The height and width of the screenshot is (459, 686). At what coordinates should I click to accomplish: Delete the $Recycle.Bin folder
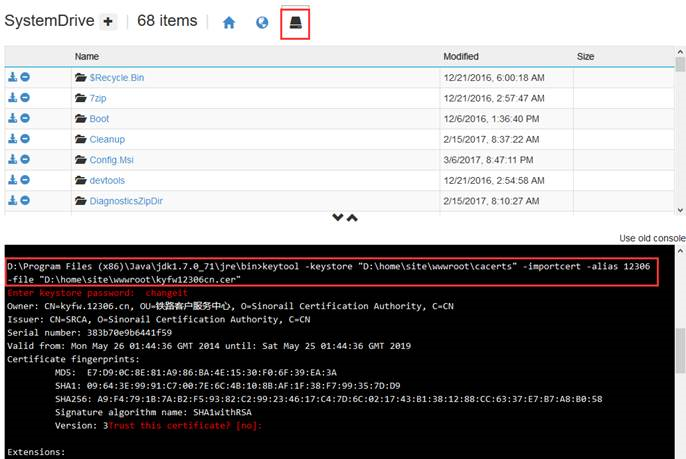(x=25, y=78)
